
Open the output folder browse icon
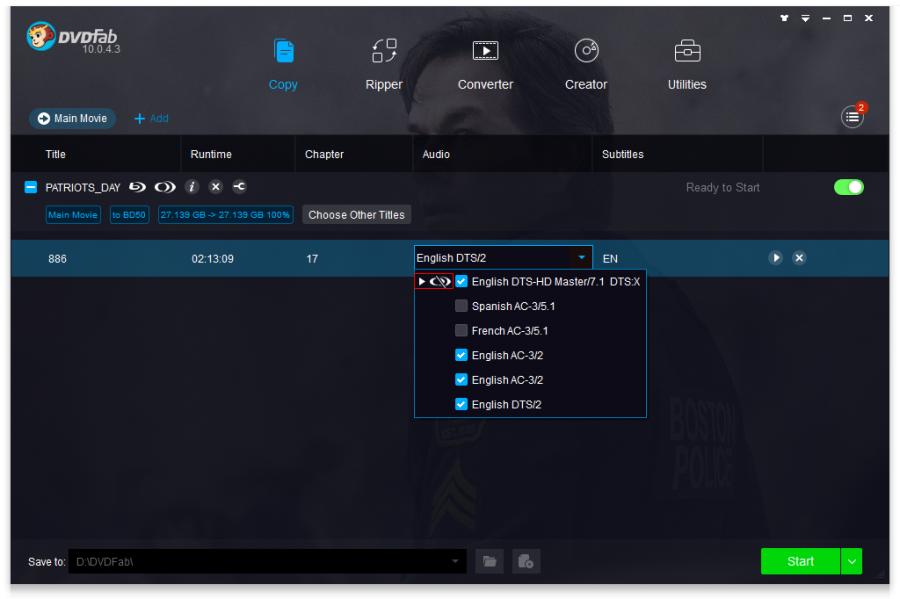(x=489, y=561)
